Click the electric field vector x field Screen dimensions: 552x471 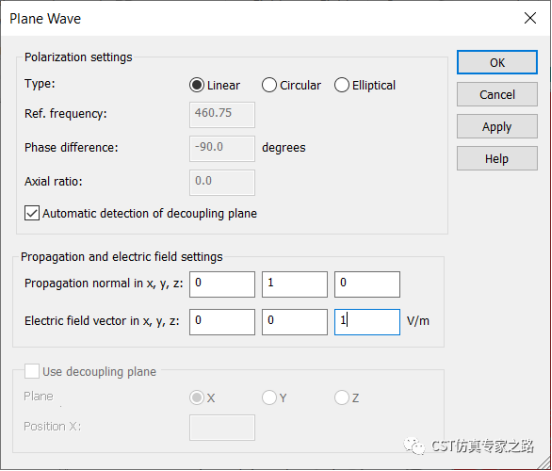(x=222, y=322)
